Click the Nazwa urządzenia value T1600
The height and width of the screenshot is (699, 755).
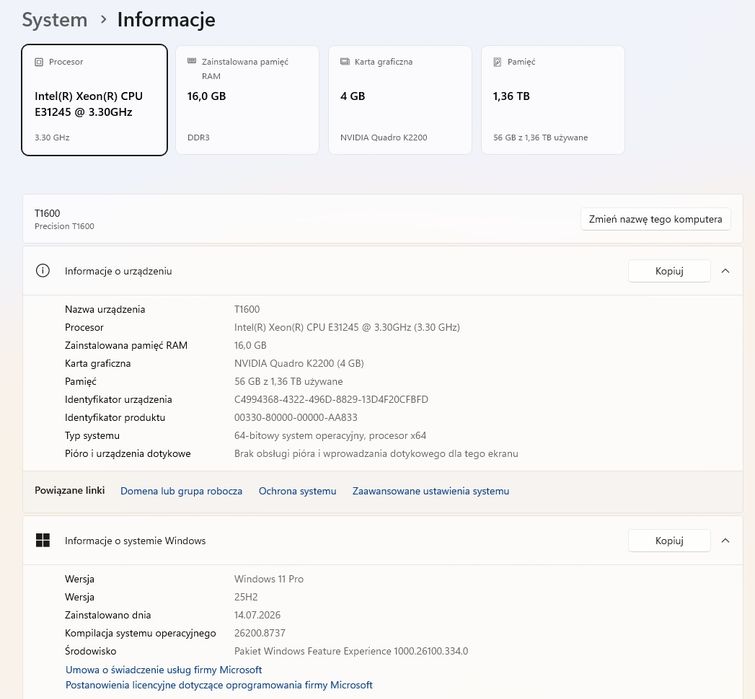coord(247,309)
